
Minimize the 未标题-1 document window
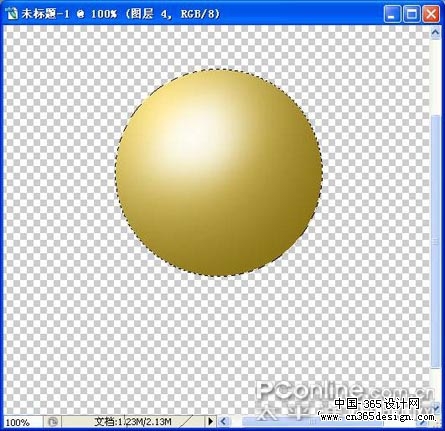(x=392, y=14)
